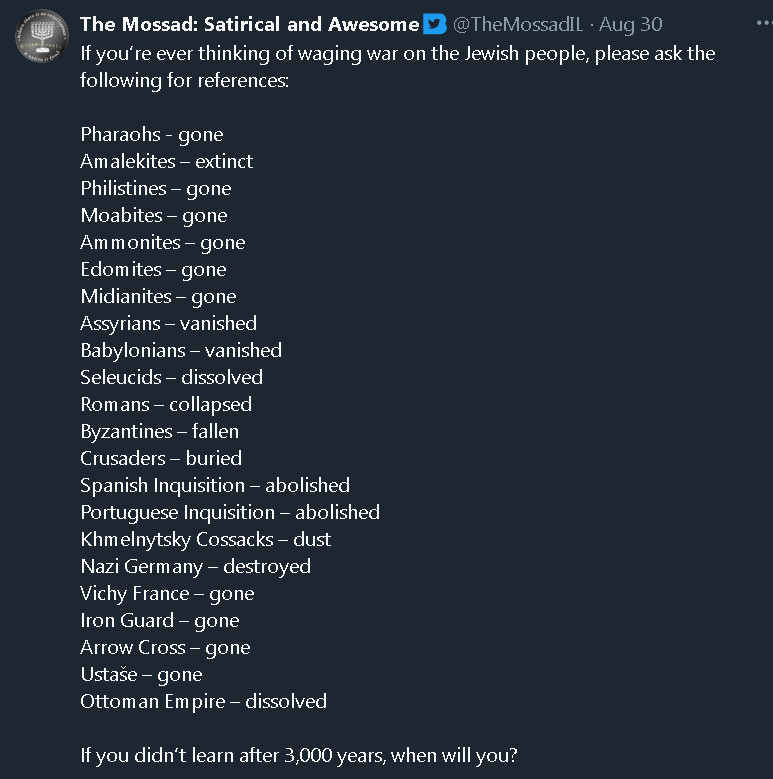Click the "Pharaohs - gone" line
The width and height of the screenshot is (773, 779).
pos(152,134)
